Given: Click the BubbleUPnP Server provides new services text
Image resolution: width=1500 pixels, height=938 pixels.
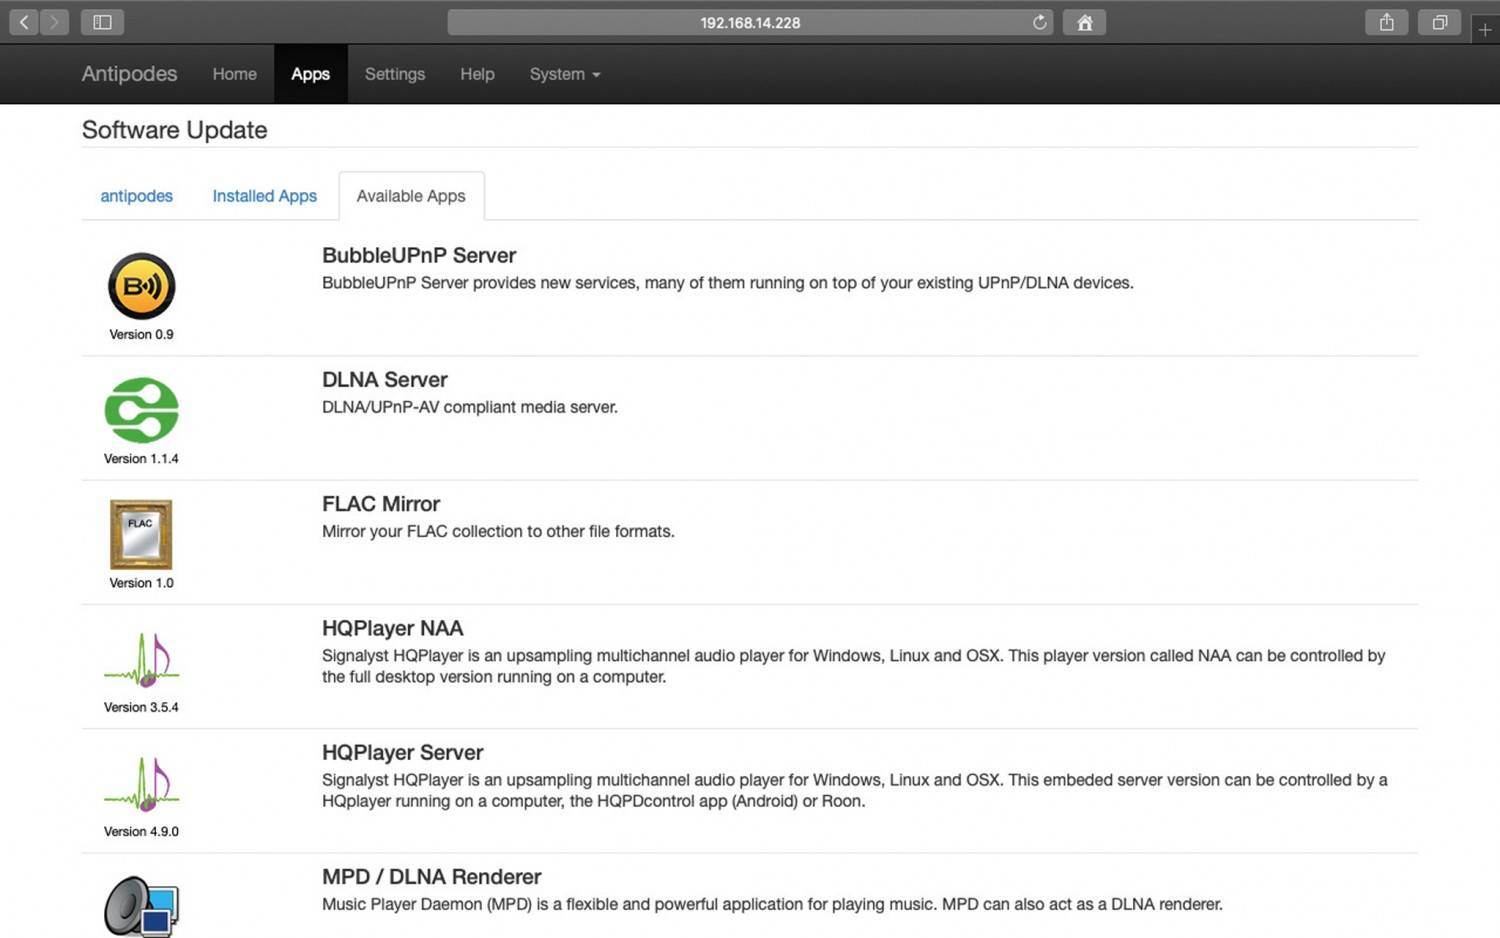Looking at the screenshot, I should pyautogui.click(x=728, y=283).
